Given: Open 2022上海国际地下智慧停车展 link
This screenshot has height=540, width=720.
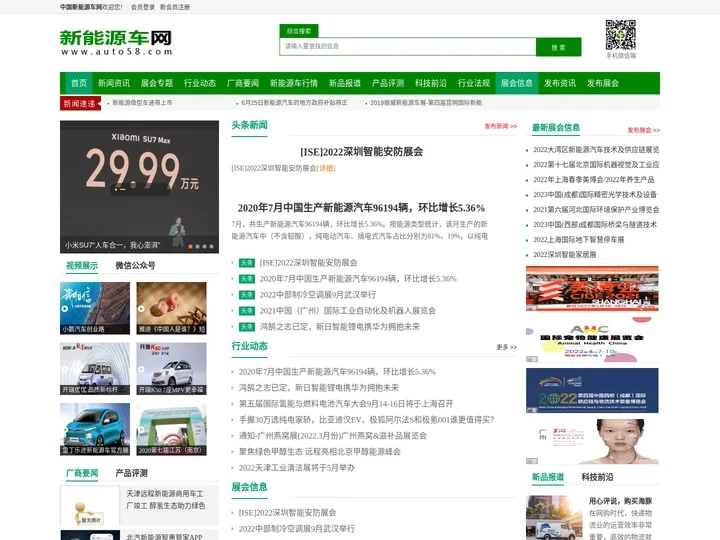Looking at the screenshot, I should [x=579, y=240].
